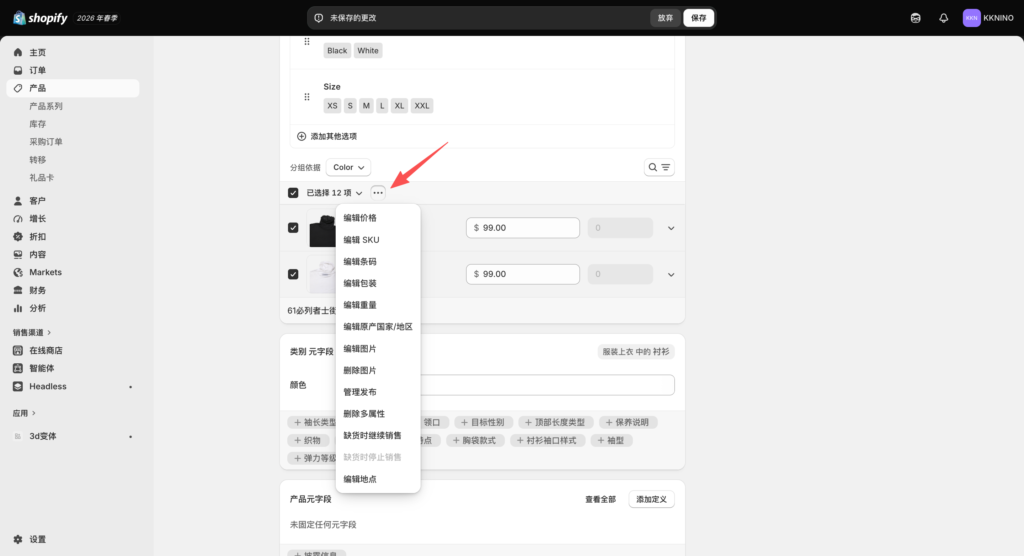Screen dimensions: 1024x556
Task: Open the 主页 home icon in sidebar
Action: pos(18,52)
